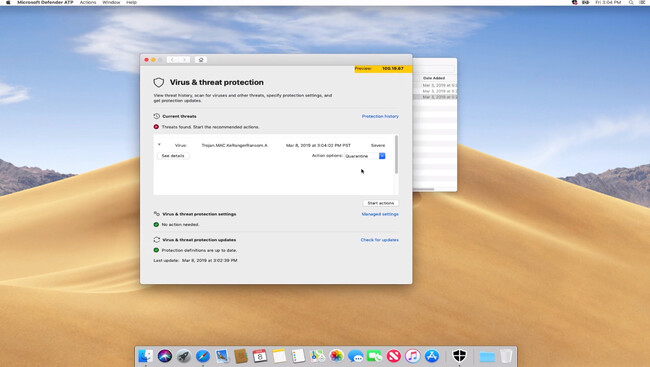Click the green No action needed icon
This screenshot has height=367, width=650.
pos(156,224)
